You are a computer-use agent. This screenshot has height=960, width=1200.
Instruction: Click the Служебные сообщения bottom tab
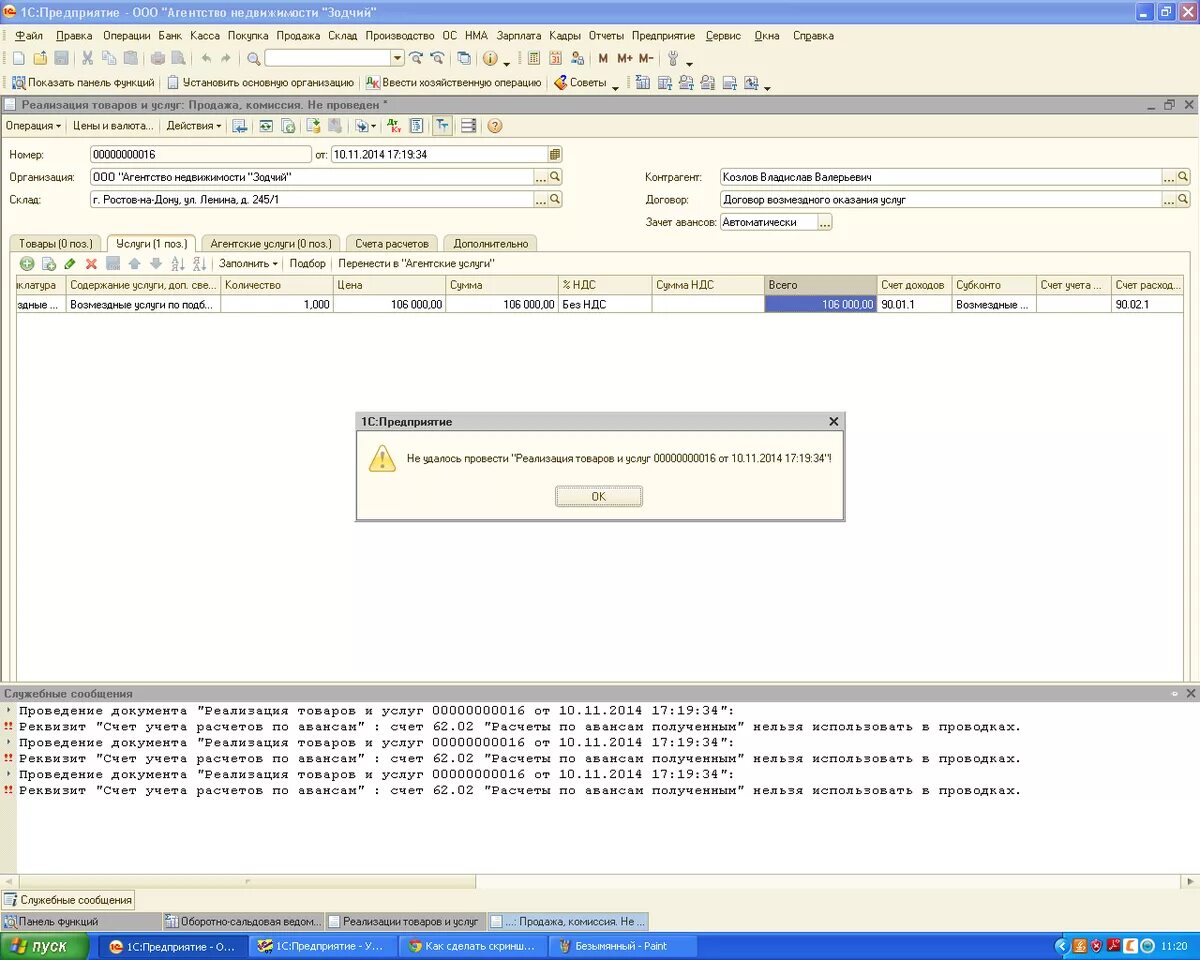point(68,900)
